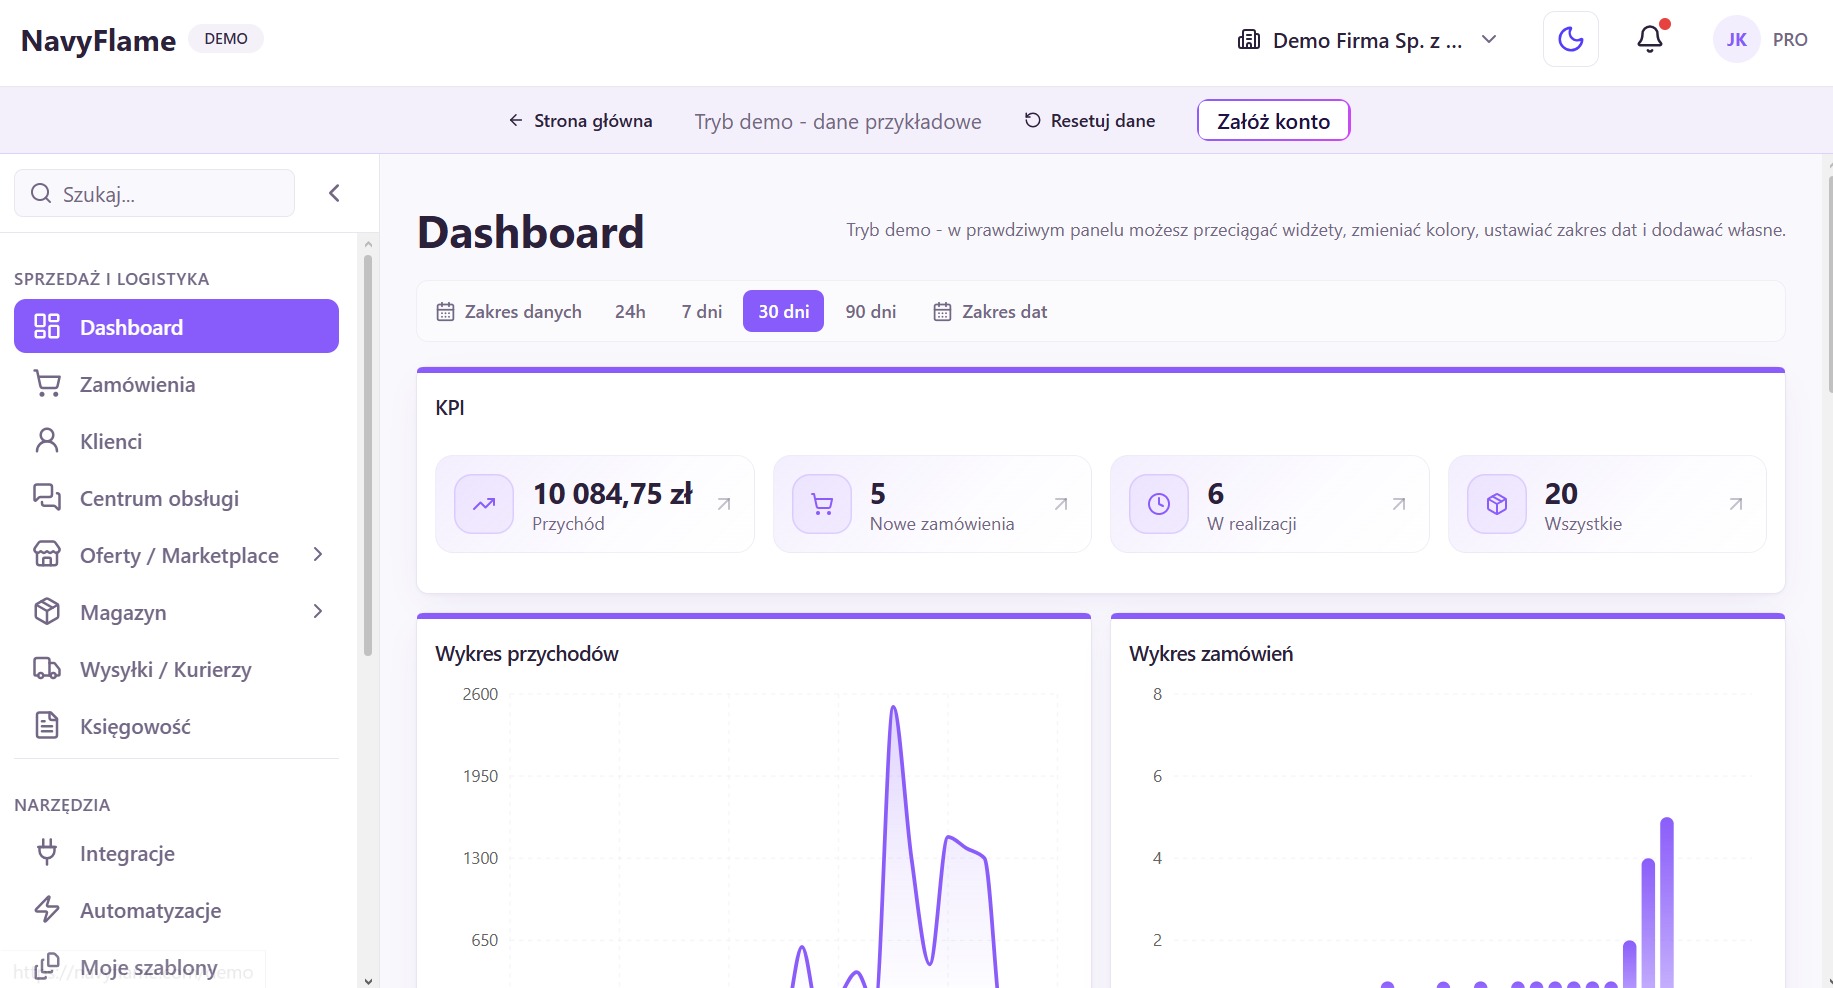The image size is (1833, 988).
Task: Click sidebar scrollbar down arrow
Action: pyautogui.click(x=368, y=981)
